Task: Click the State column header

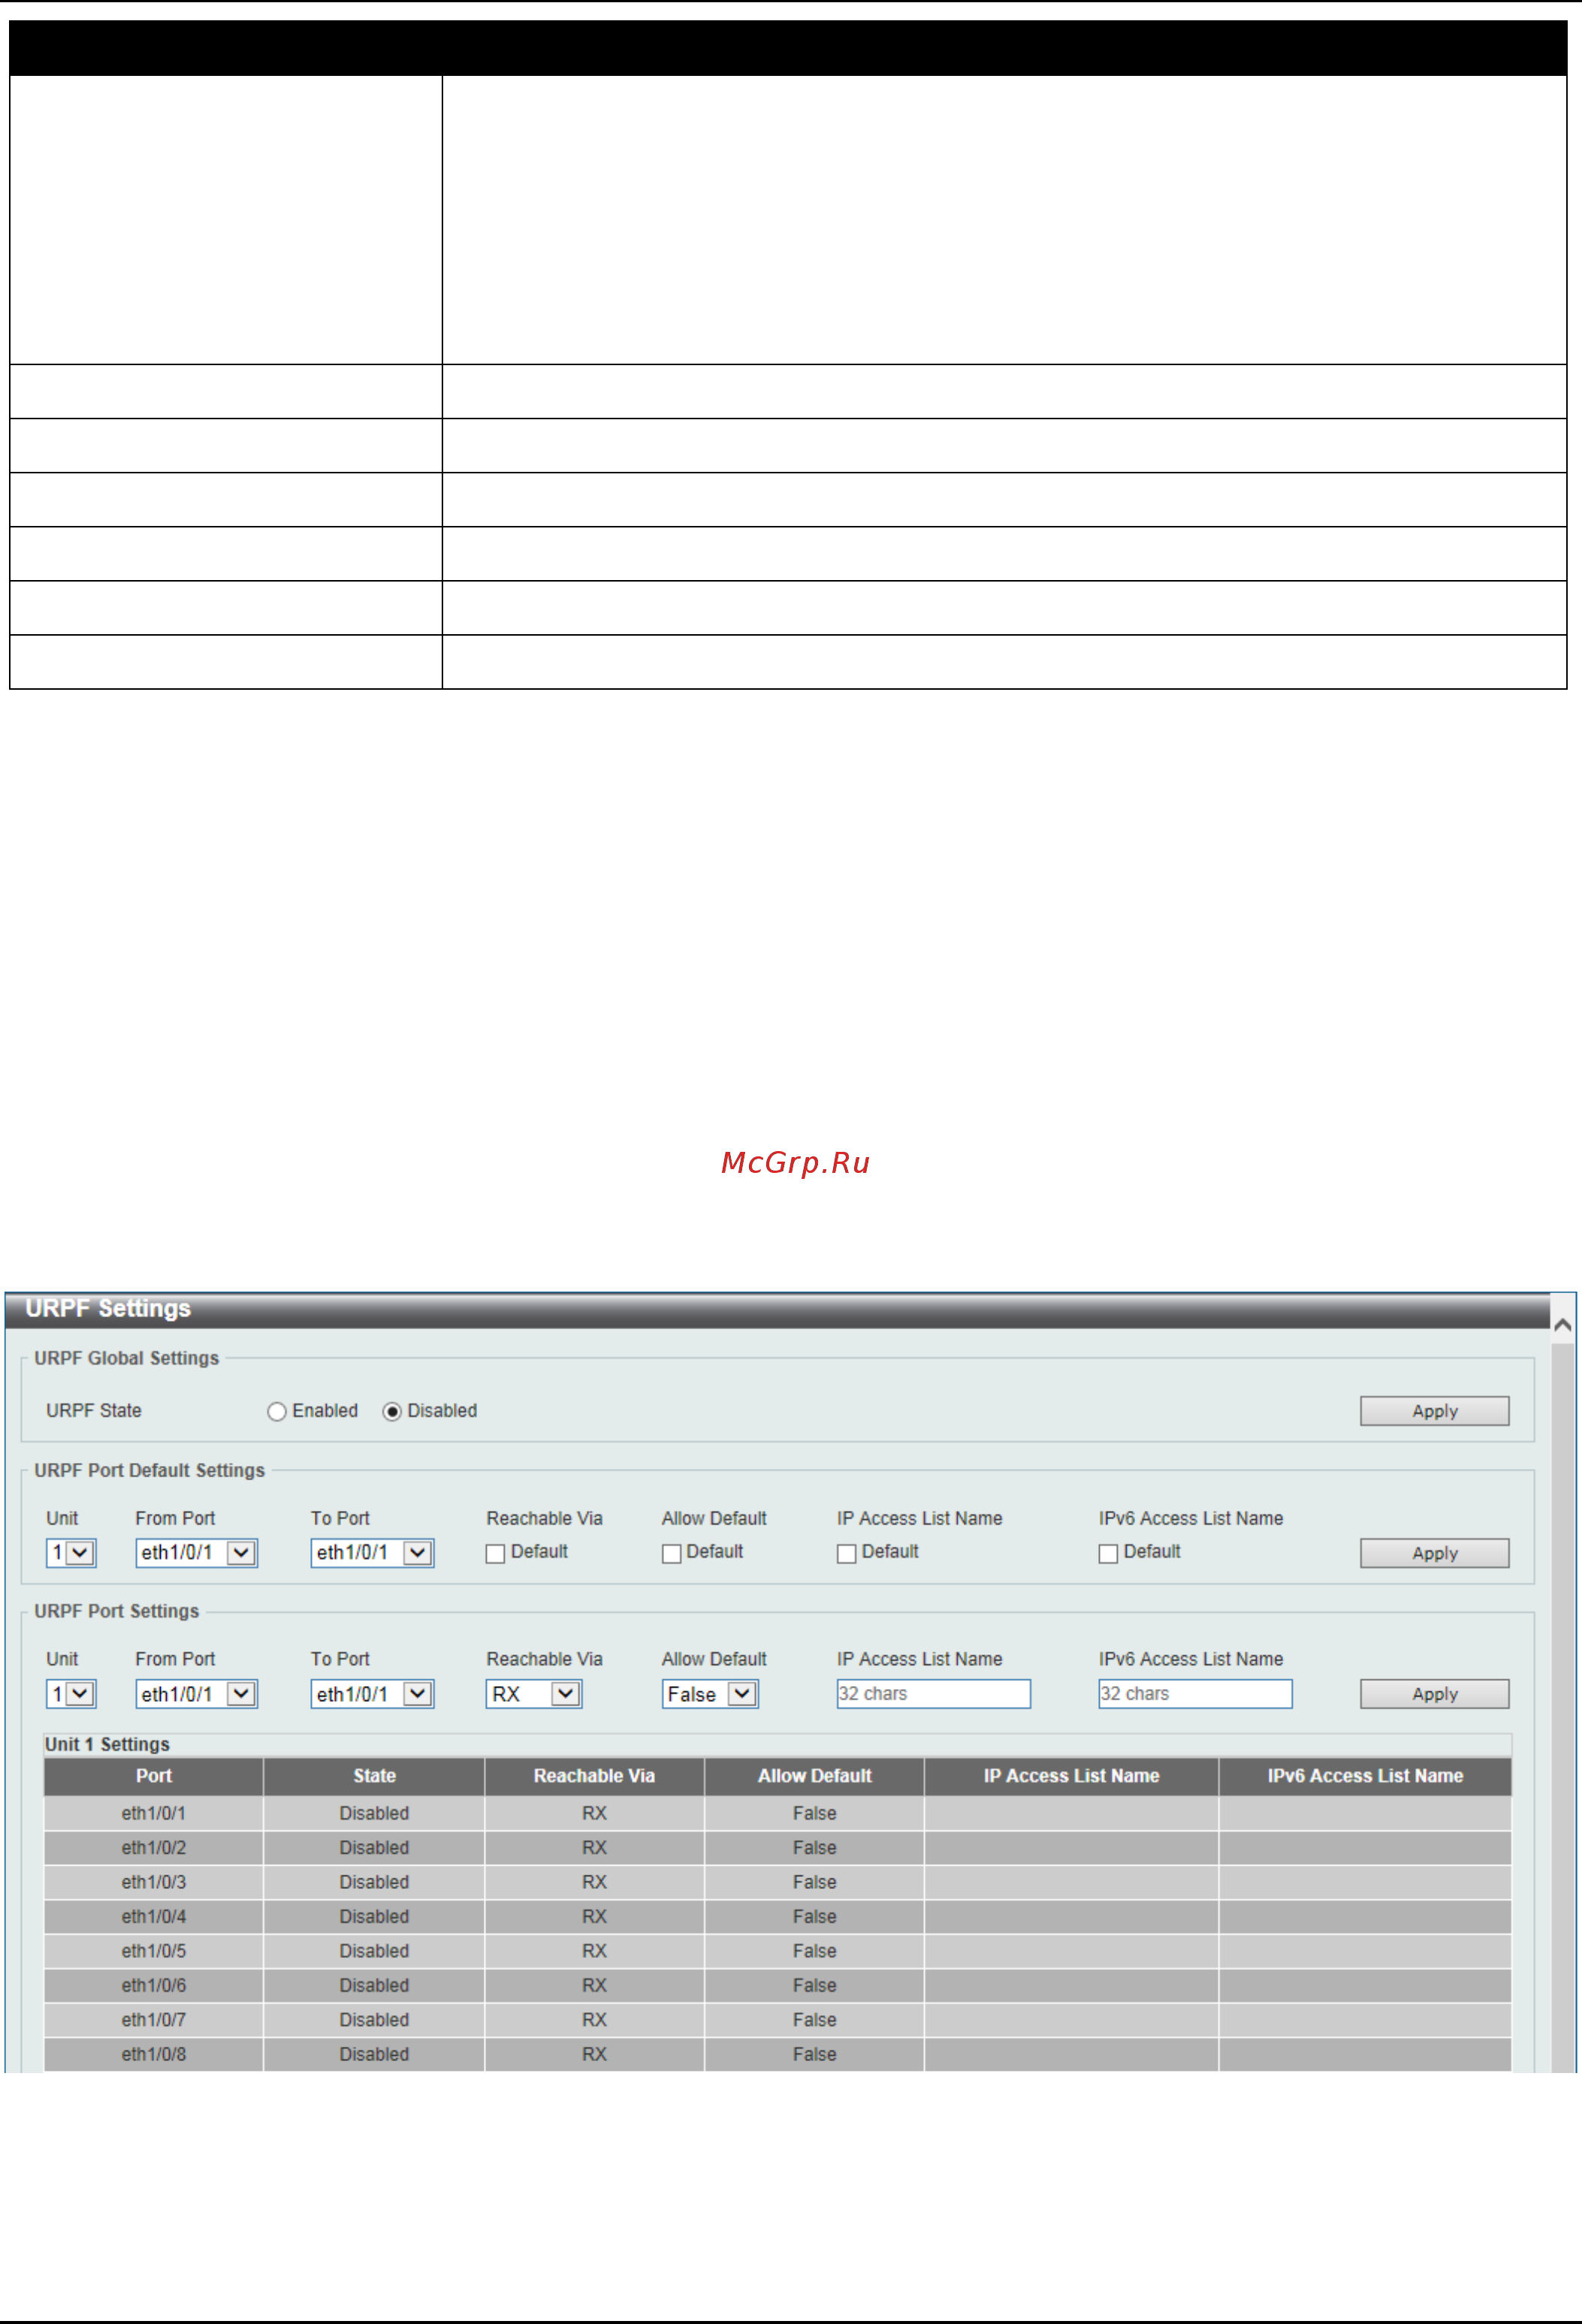Action: pyautogui.click(x=374, y=1777)
